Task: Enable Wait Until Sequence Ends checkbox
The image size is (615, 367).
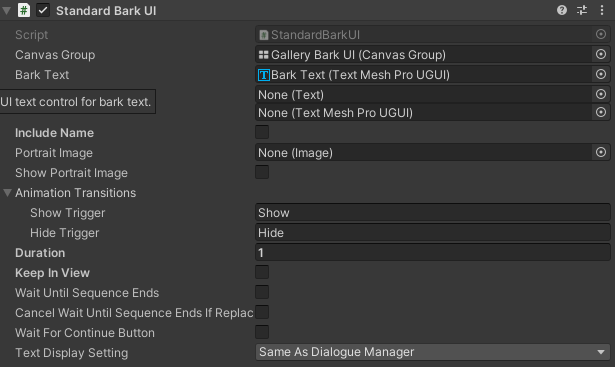Action: [x=262, y=293]
